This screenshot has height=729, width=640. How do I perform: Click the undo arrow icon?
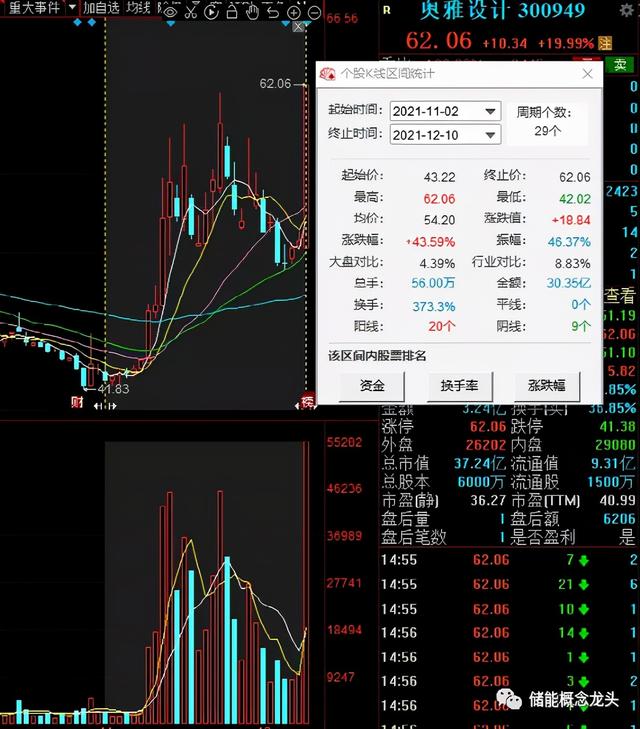click(273, 12)
